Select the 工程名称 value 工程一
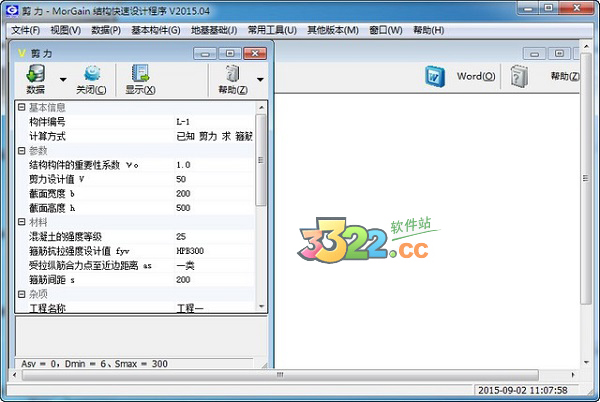 (x=214, y=308)
